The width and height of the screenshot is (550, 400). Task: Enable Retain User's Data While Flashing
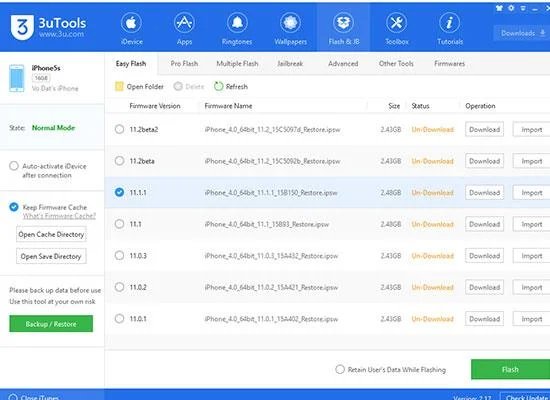click(340, 369)
